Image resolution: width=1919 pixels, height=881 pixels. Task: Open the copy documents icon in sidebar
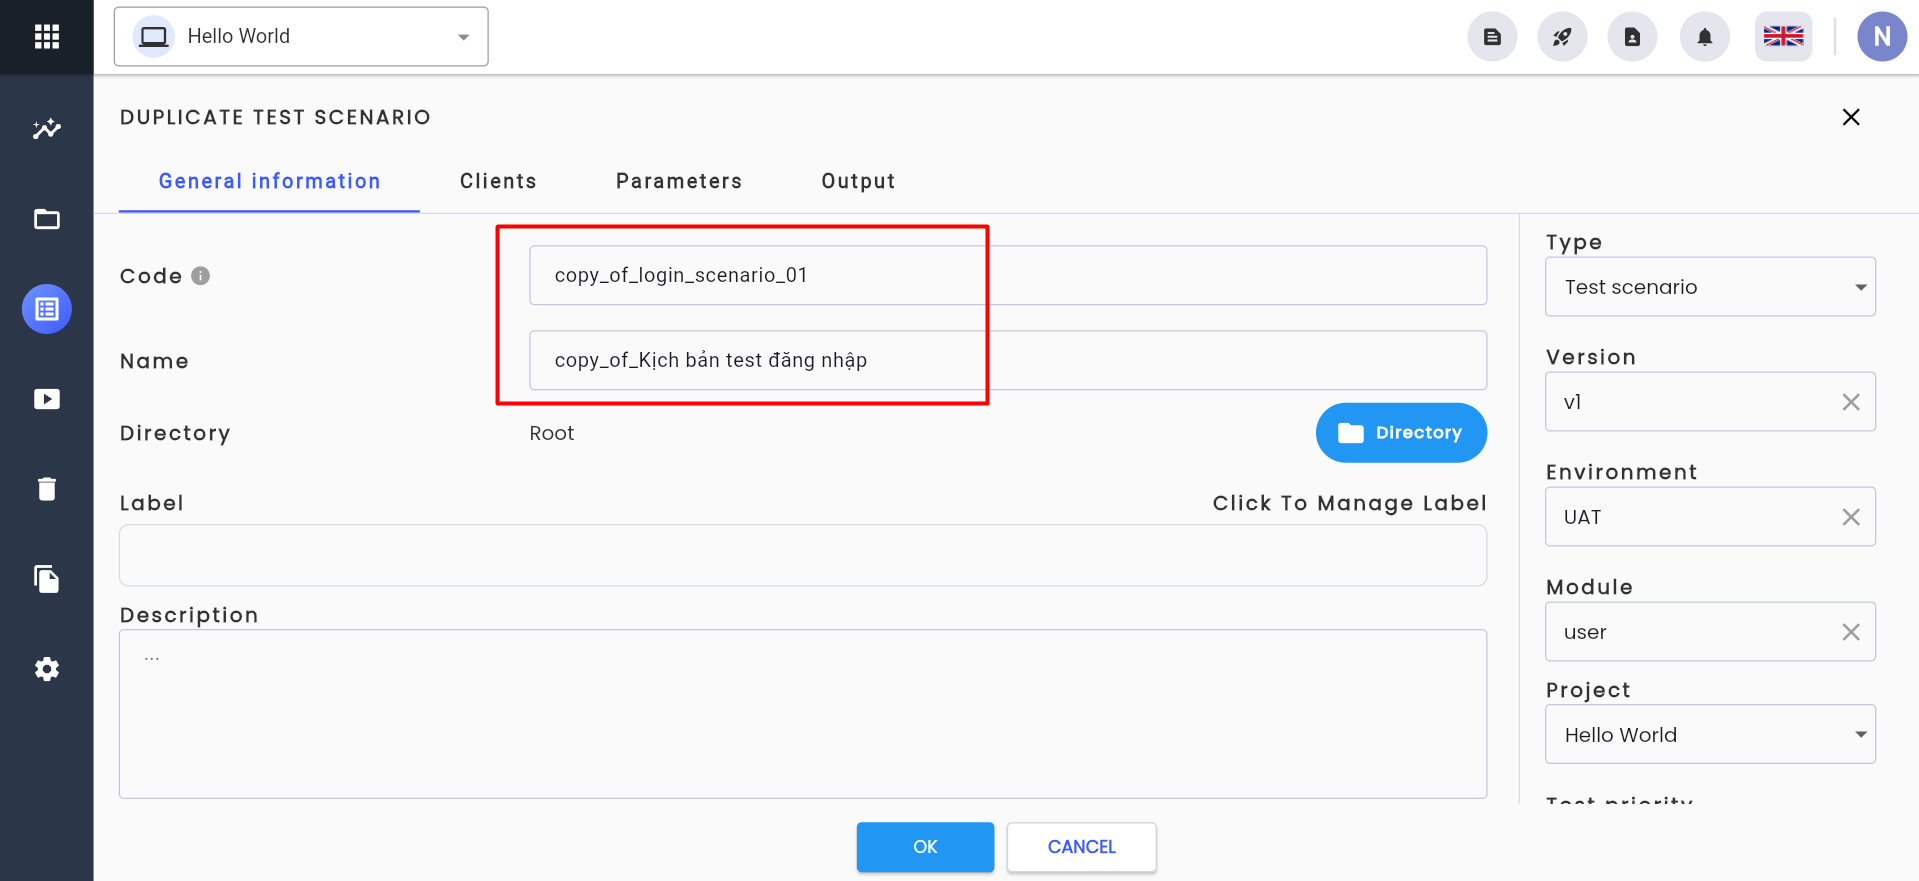[x=47, y=579]
